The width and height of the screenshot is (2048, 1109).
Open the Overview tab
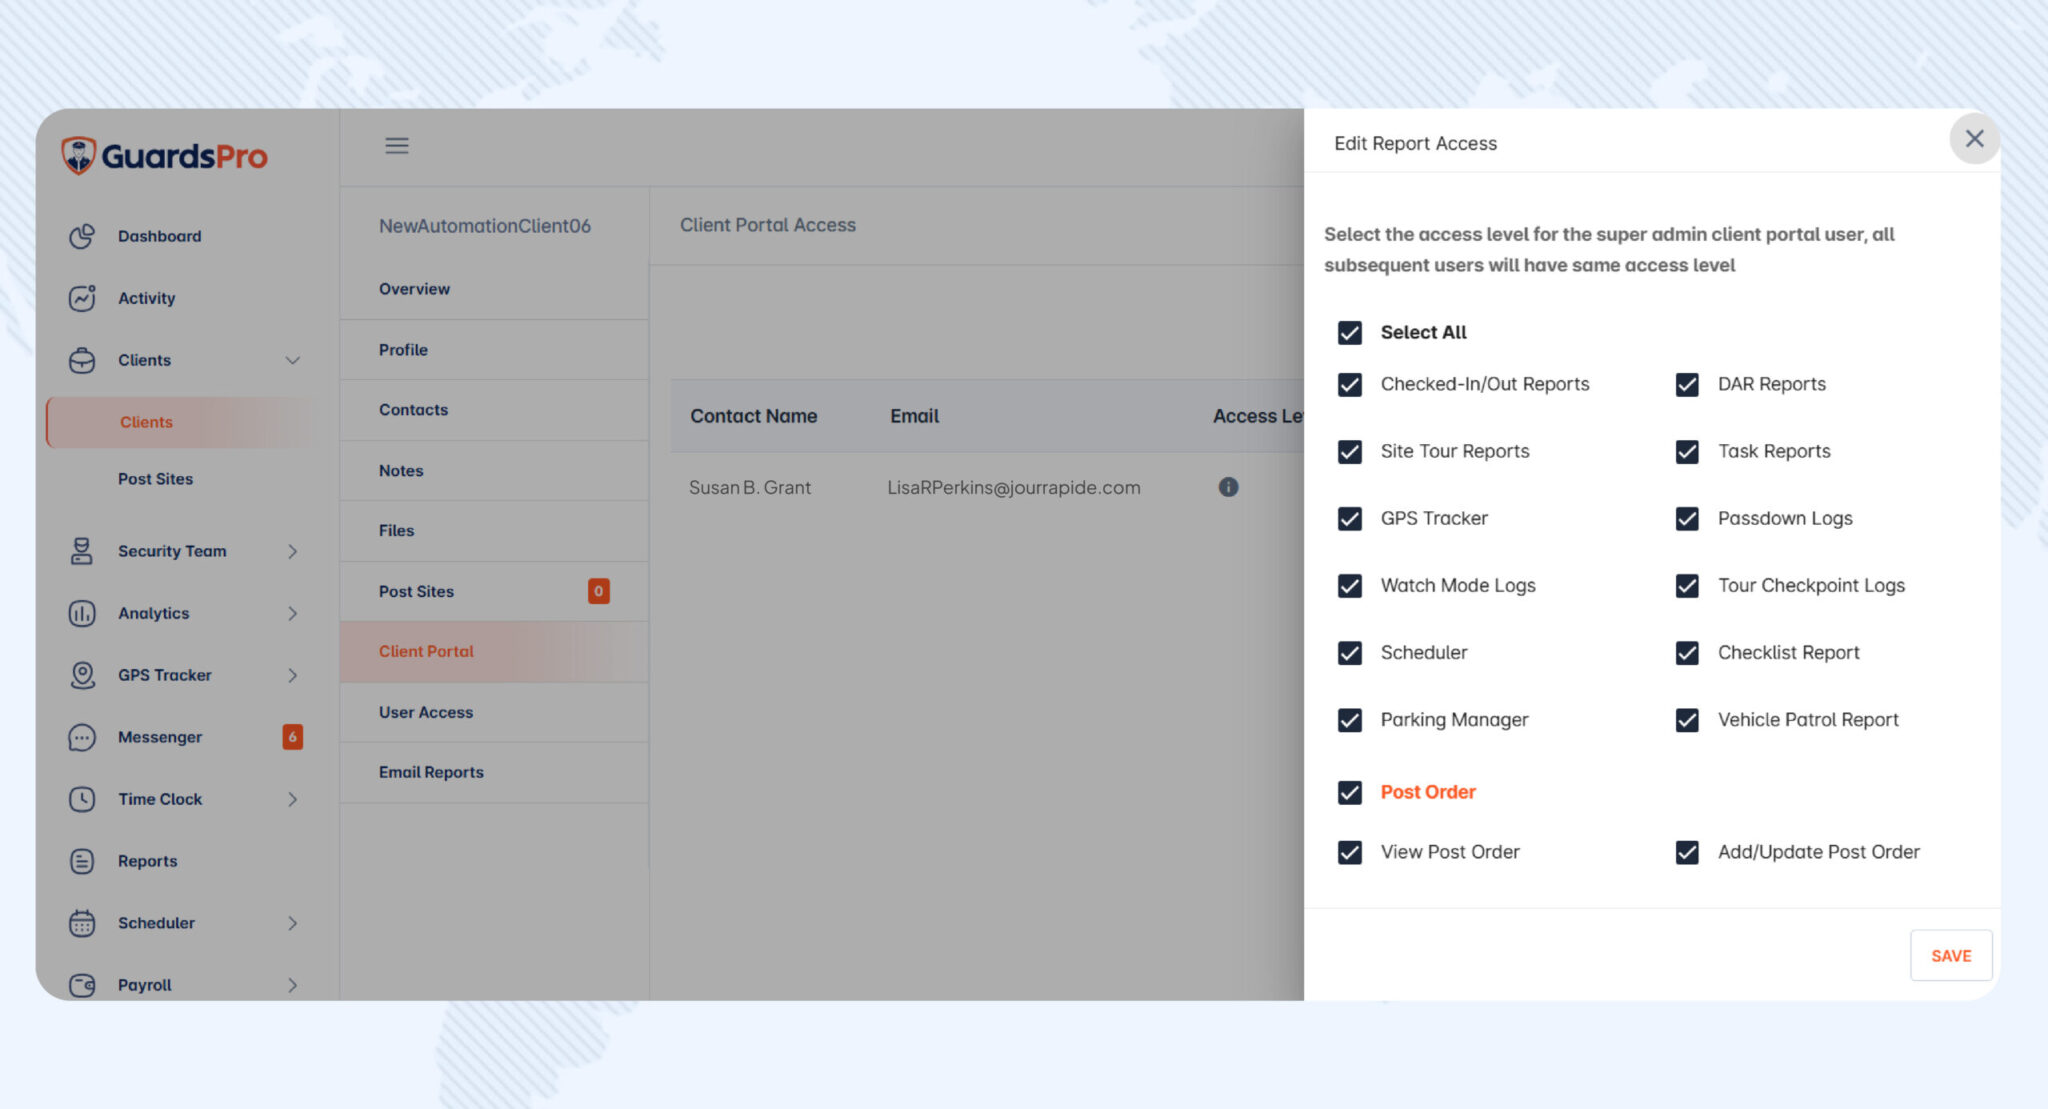[494, 289]
